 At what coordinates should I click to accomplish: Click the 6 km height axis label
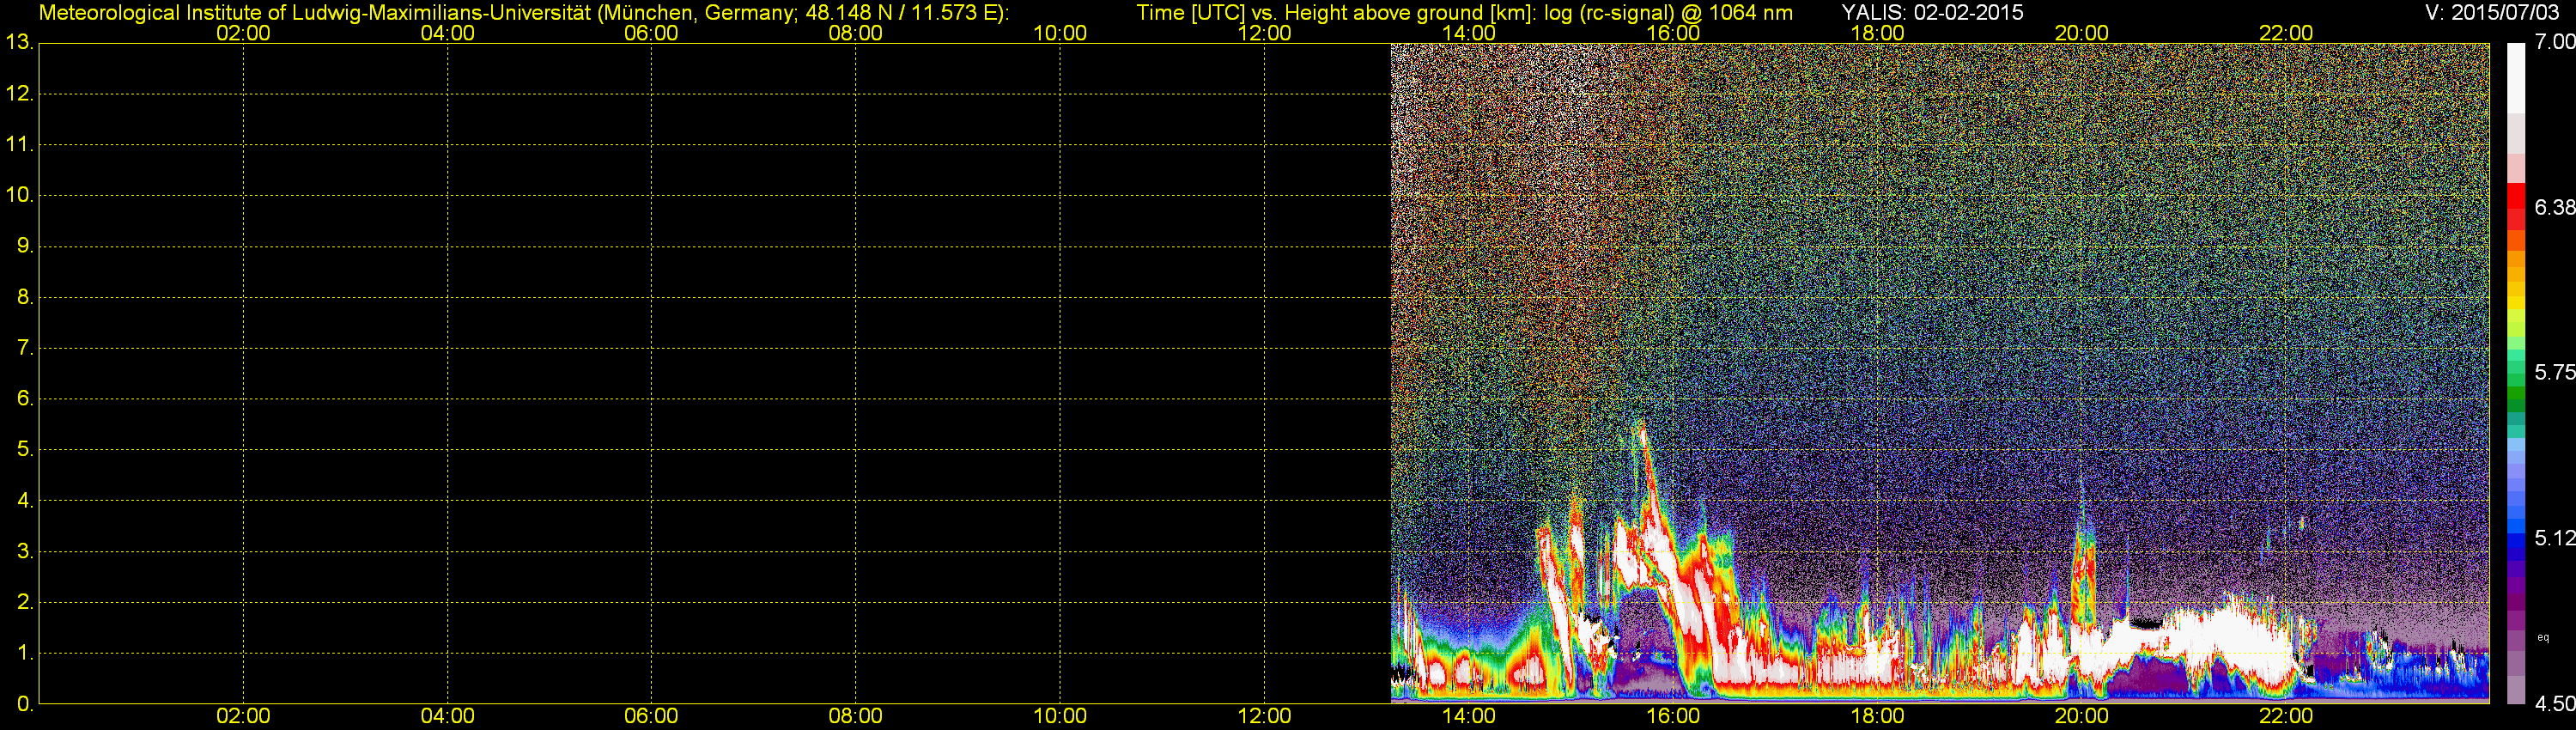click(x=24, y=399)
